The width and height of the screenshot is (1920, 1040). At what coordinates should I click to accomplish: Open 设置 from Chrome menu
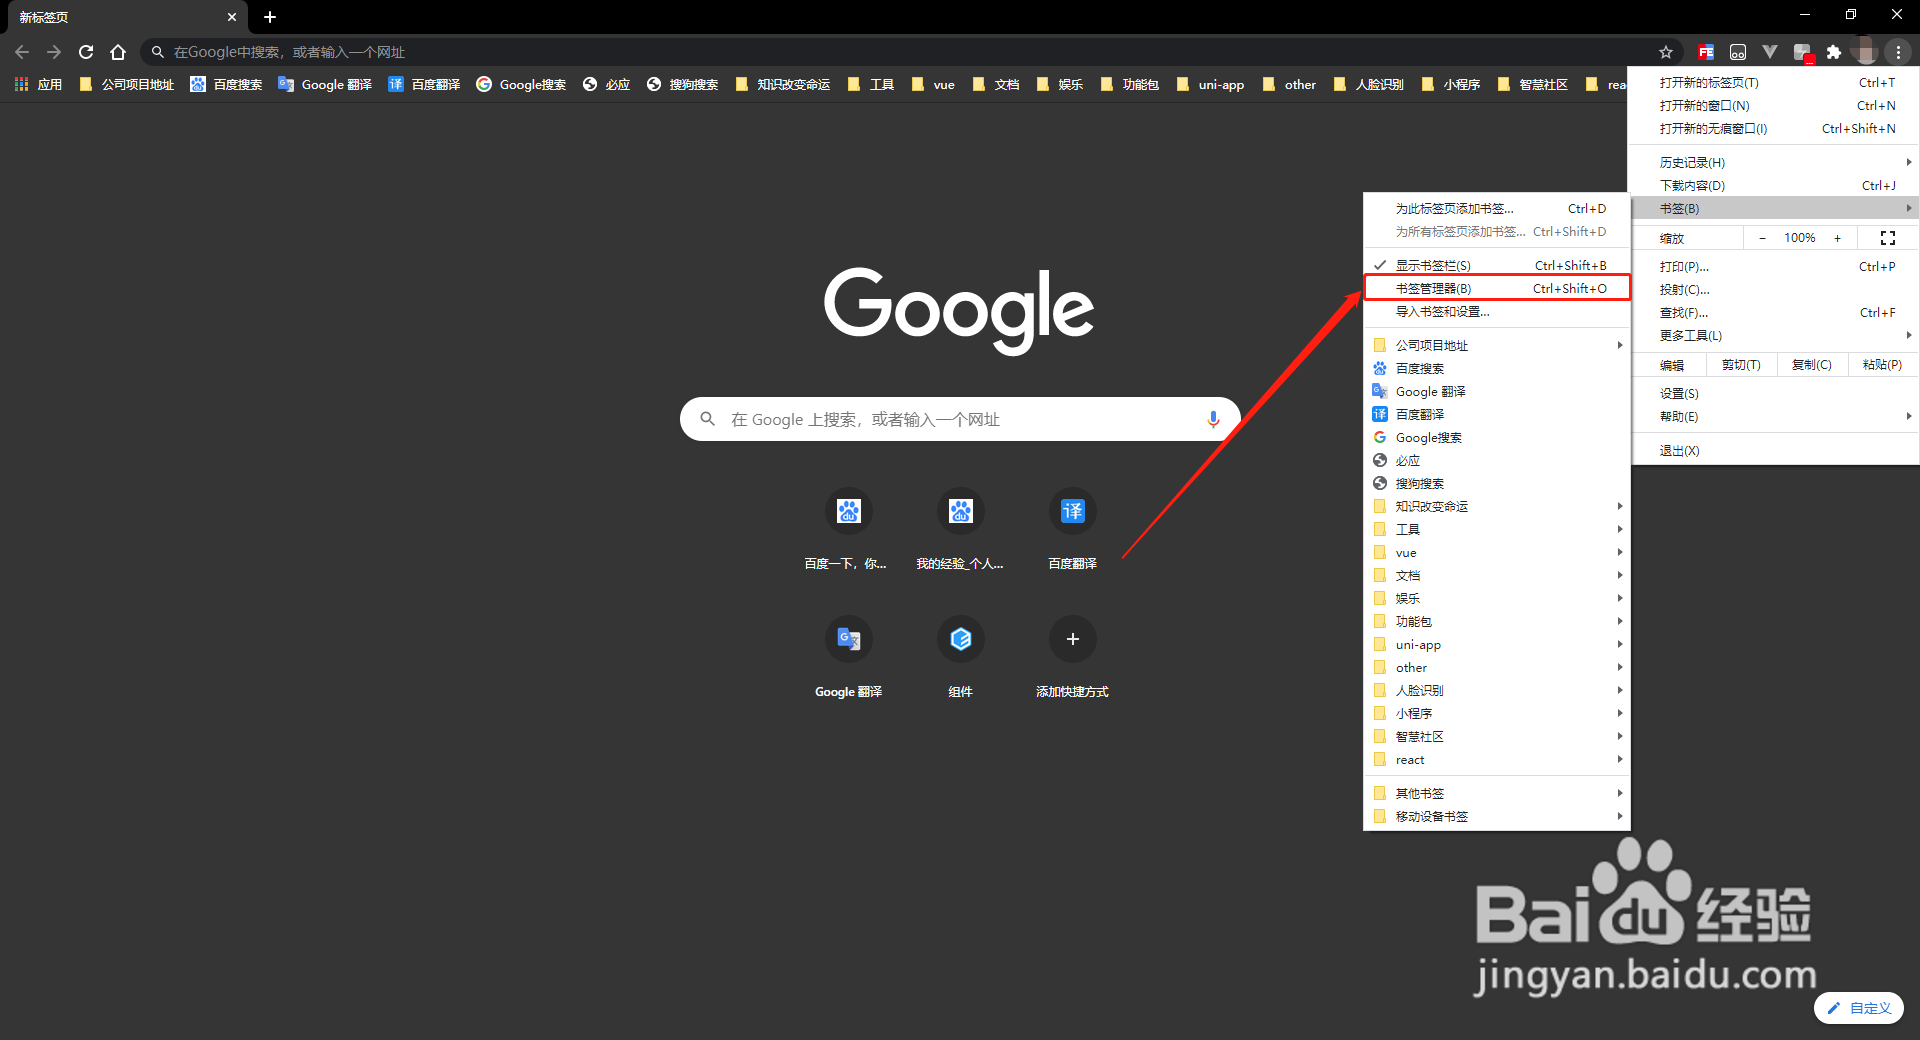[x=1775, y=393]
